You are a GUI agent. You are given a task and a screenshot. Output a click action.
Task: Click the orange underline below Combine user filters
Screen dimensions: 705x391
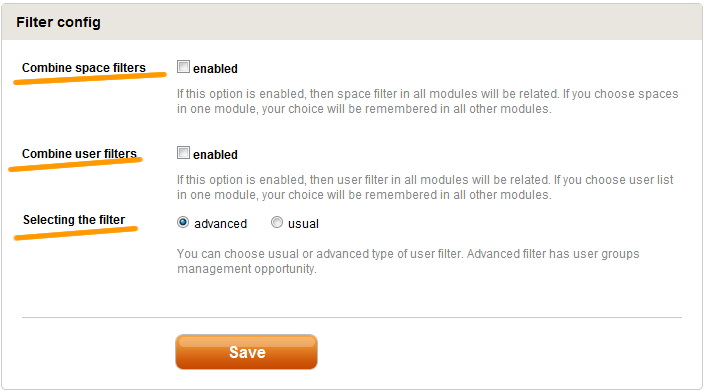(x=75, y=164)
